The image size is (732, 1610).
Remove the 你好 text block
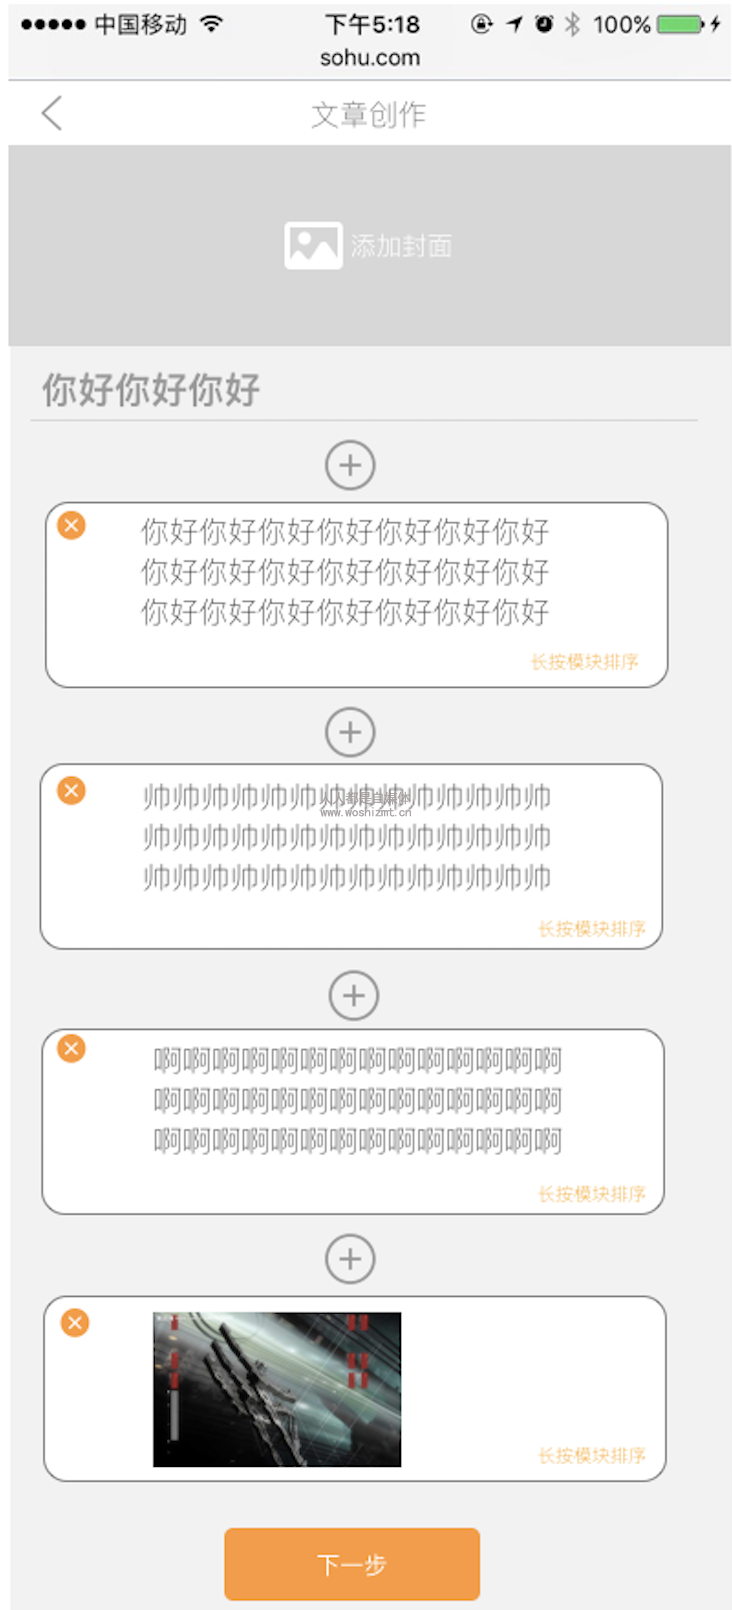point(71,525)
